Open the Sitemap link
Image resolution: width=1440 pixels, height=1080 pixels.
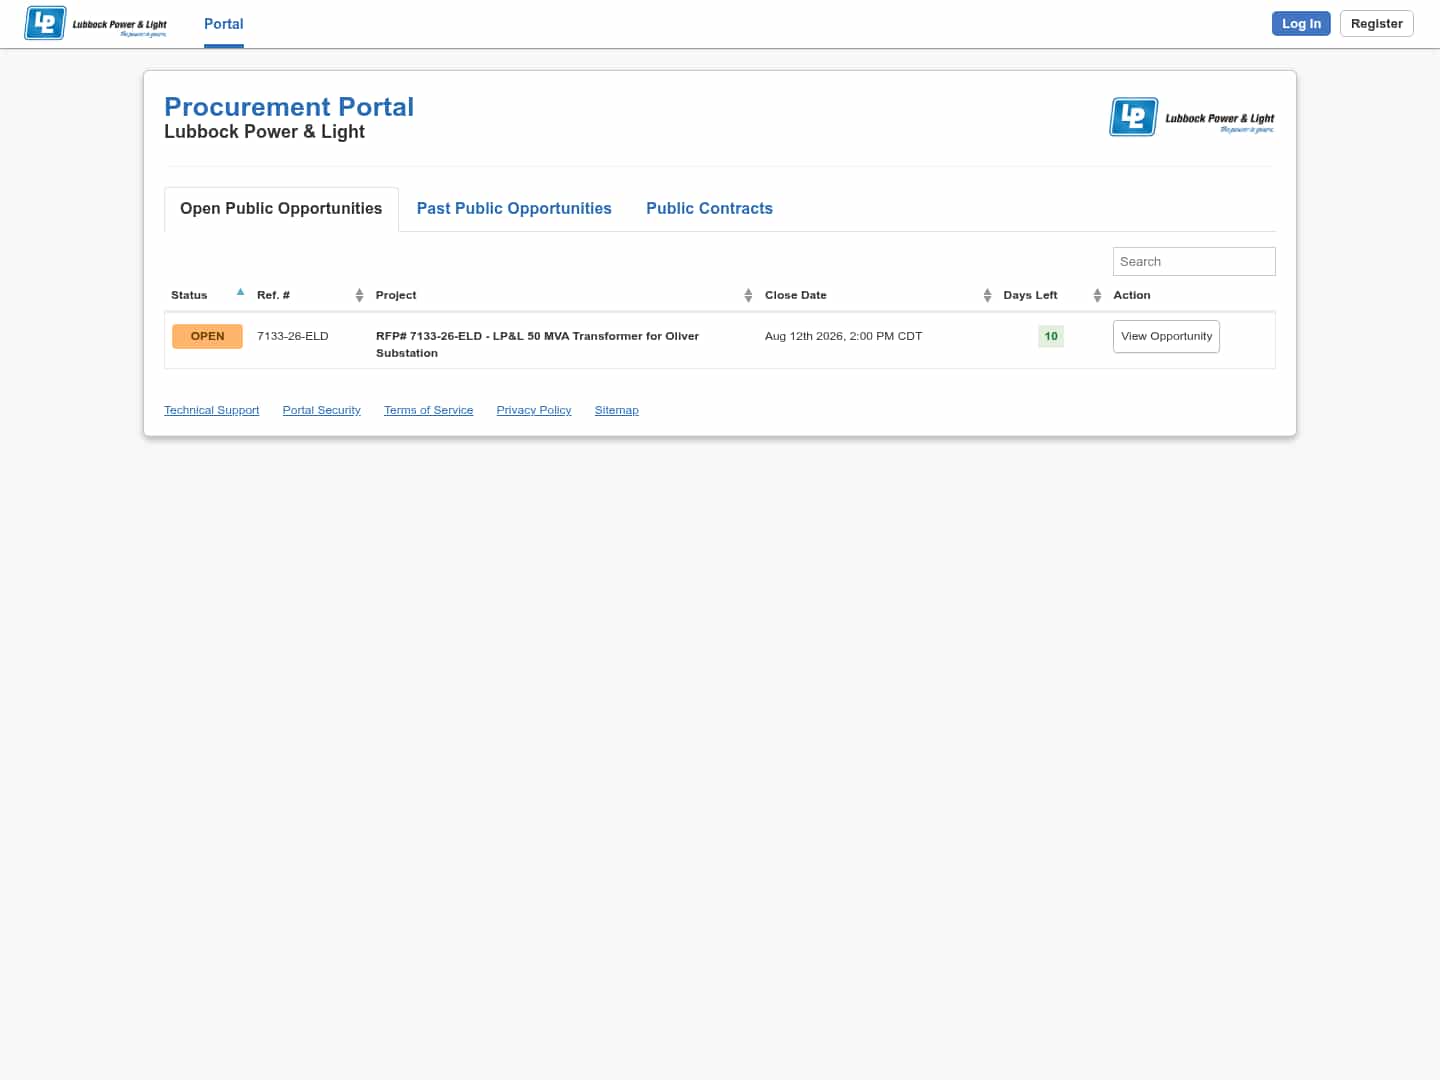tap(616, 411)
